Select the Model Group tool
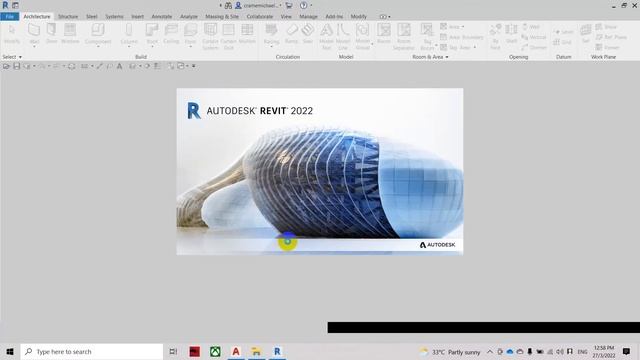 click(x=362, y=36)
